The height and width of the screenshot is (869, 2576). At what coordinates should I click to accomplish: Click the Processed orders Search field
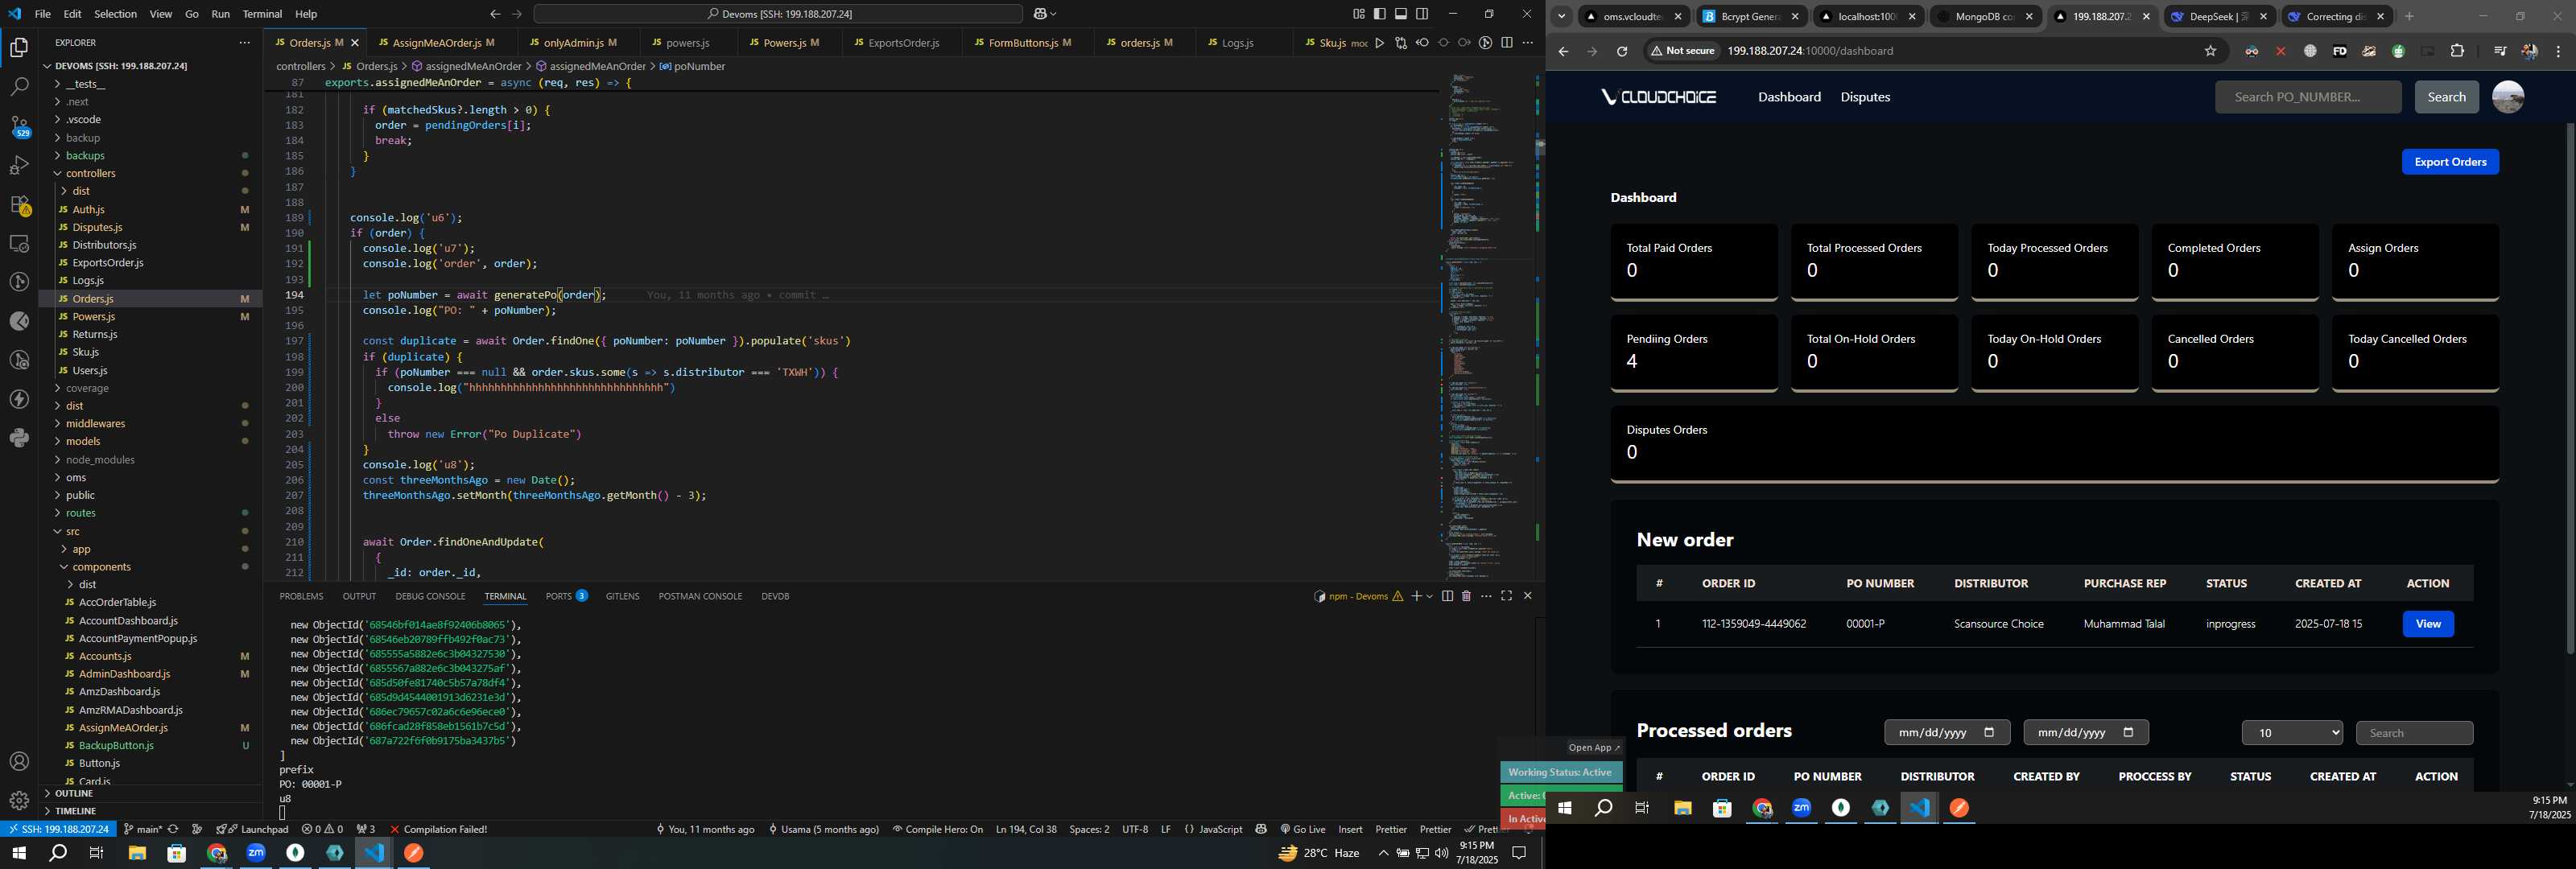pyautogui.click(x=2413, y=733)
